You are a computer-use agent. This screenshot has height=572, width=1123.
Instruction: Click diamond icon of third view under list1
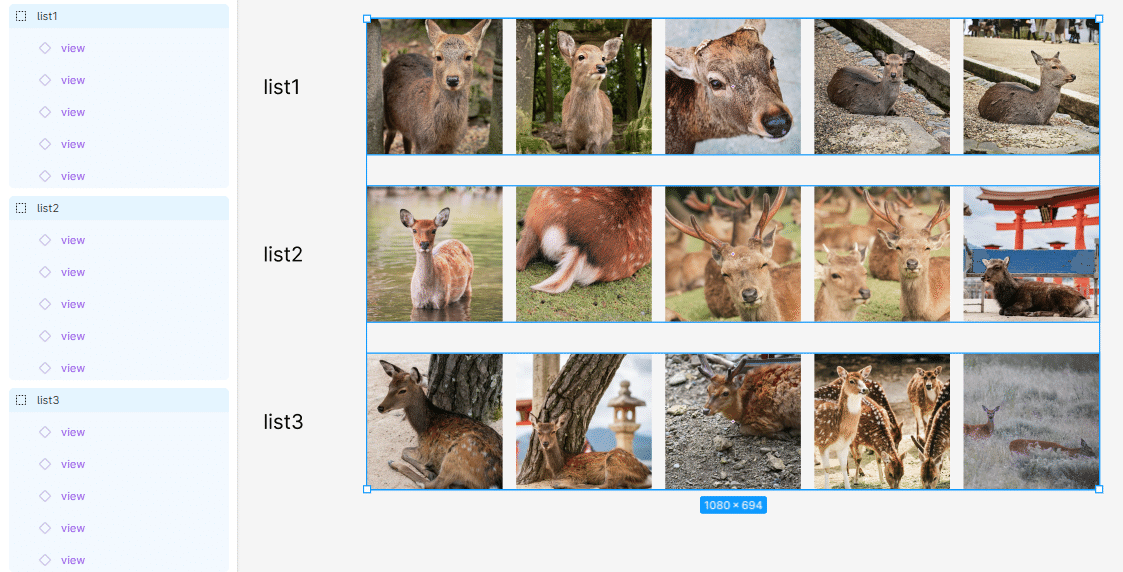(45, 112)
